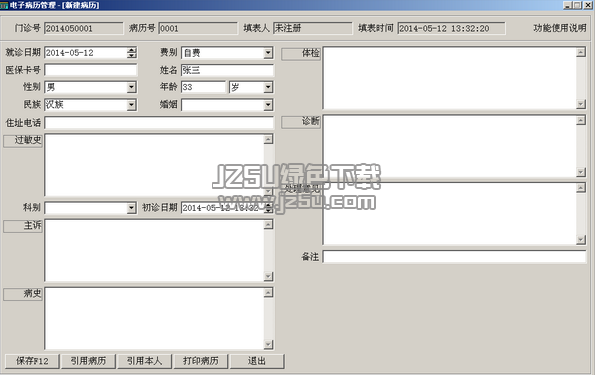Viewport: 595px width, 375px height.
Task: Click the 医保卡号 input field
Action: click(x=91, y=70)
